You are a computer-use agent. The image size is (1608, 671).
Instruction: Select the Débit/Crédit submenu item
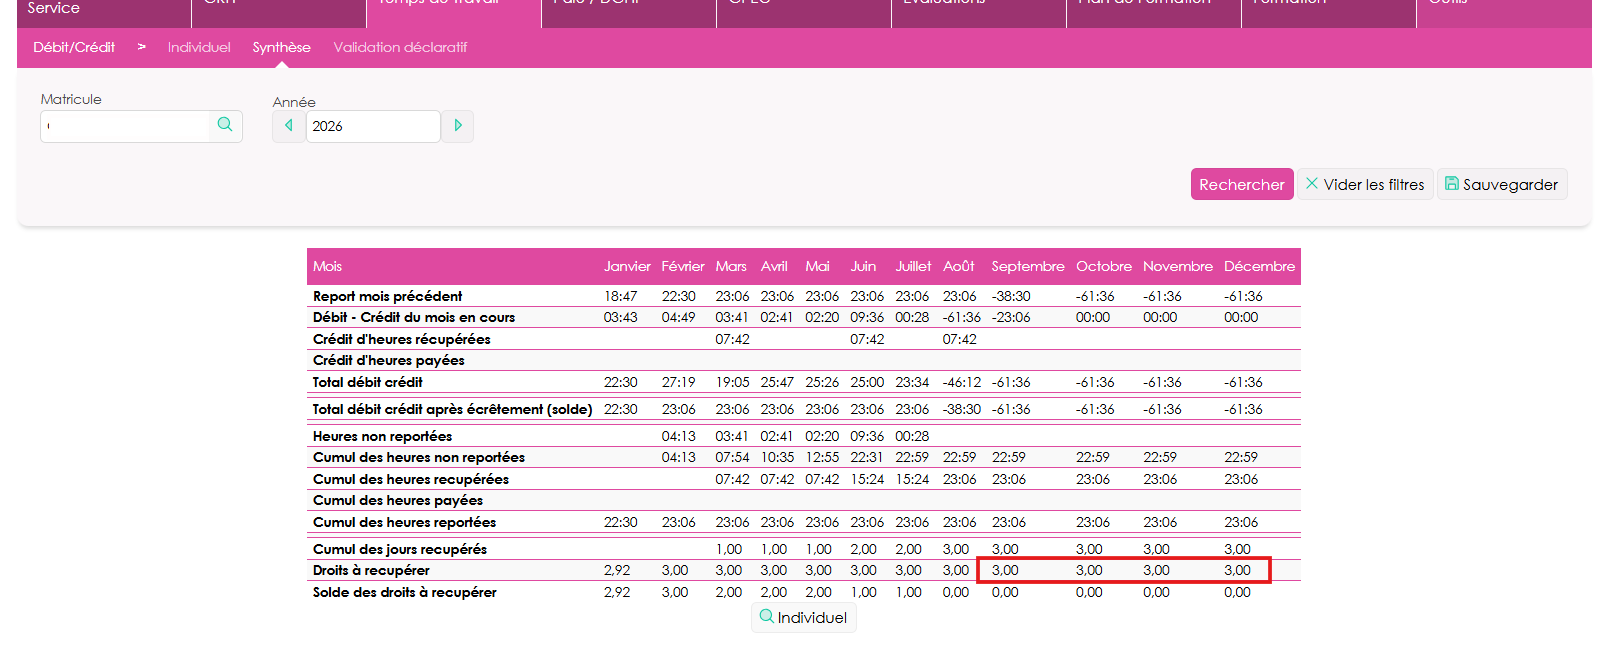(74, 47)
